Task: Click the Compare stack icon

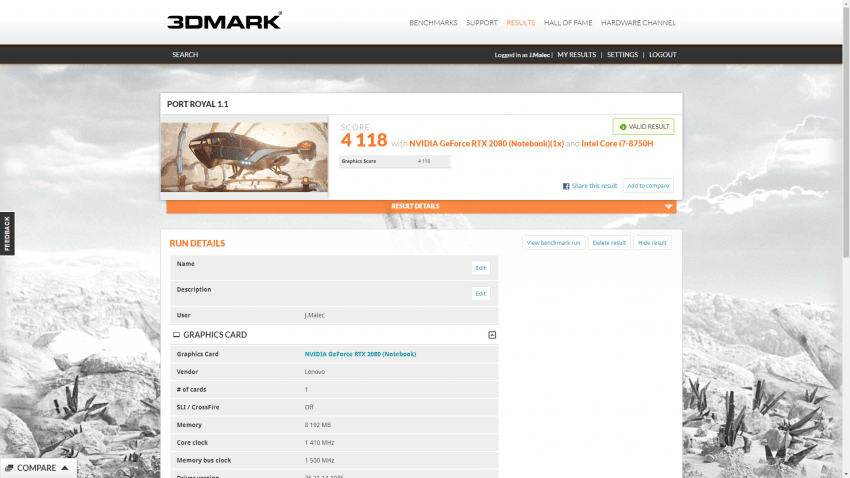Action: pyautogui.click(x=9, y=468)
